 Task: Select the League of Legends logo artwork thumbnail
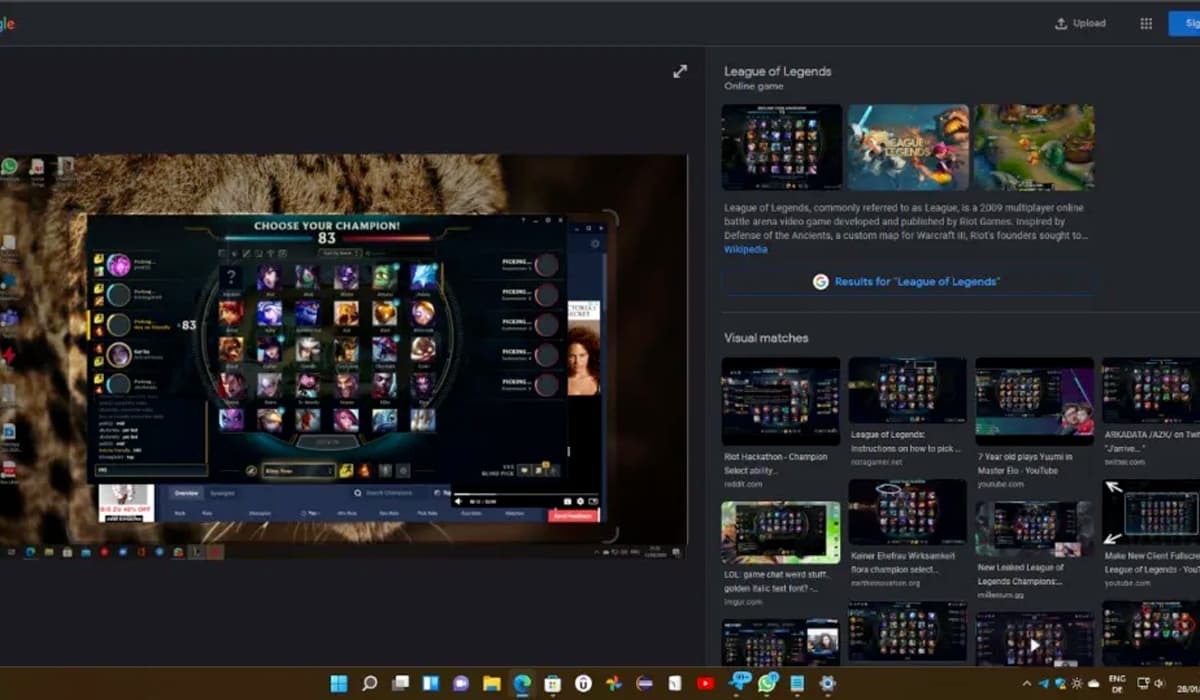pyautogui.click(x=908, y=147)
